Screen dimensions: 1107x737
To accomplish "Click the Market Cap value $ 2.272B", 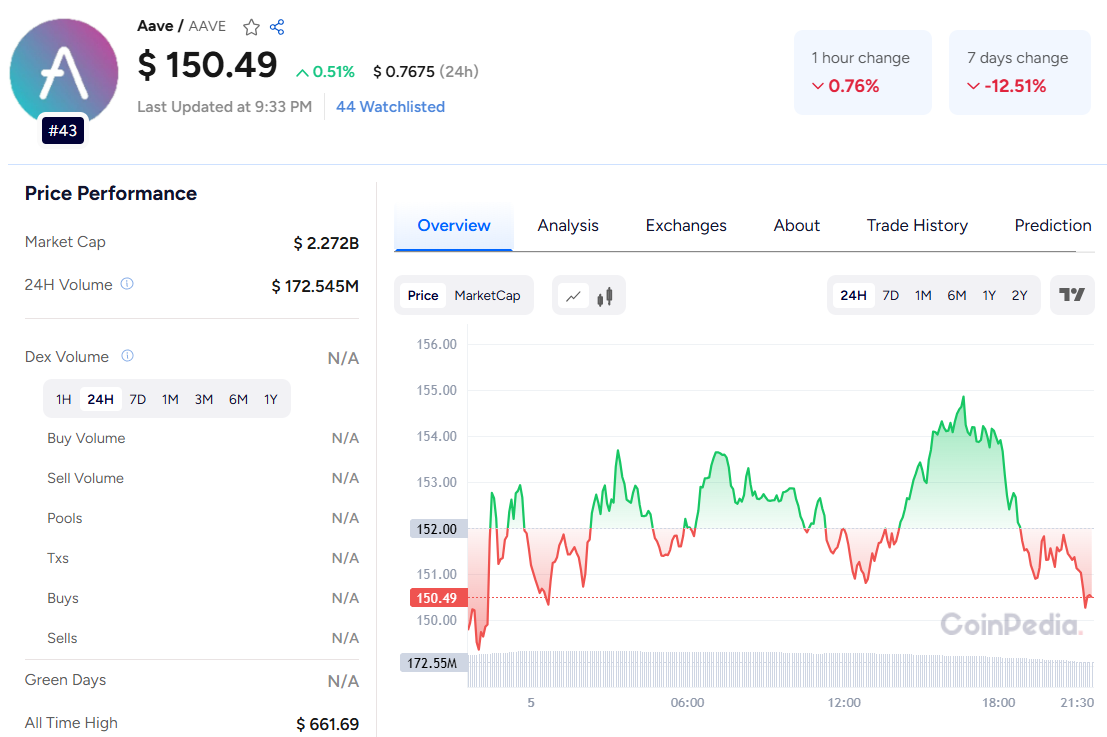I will click(326, 244).
